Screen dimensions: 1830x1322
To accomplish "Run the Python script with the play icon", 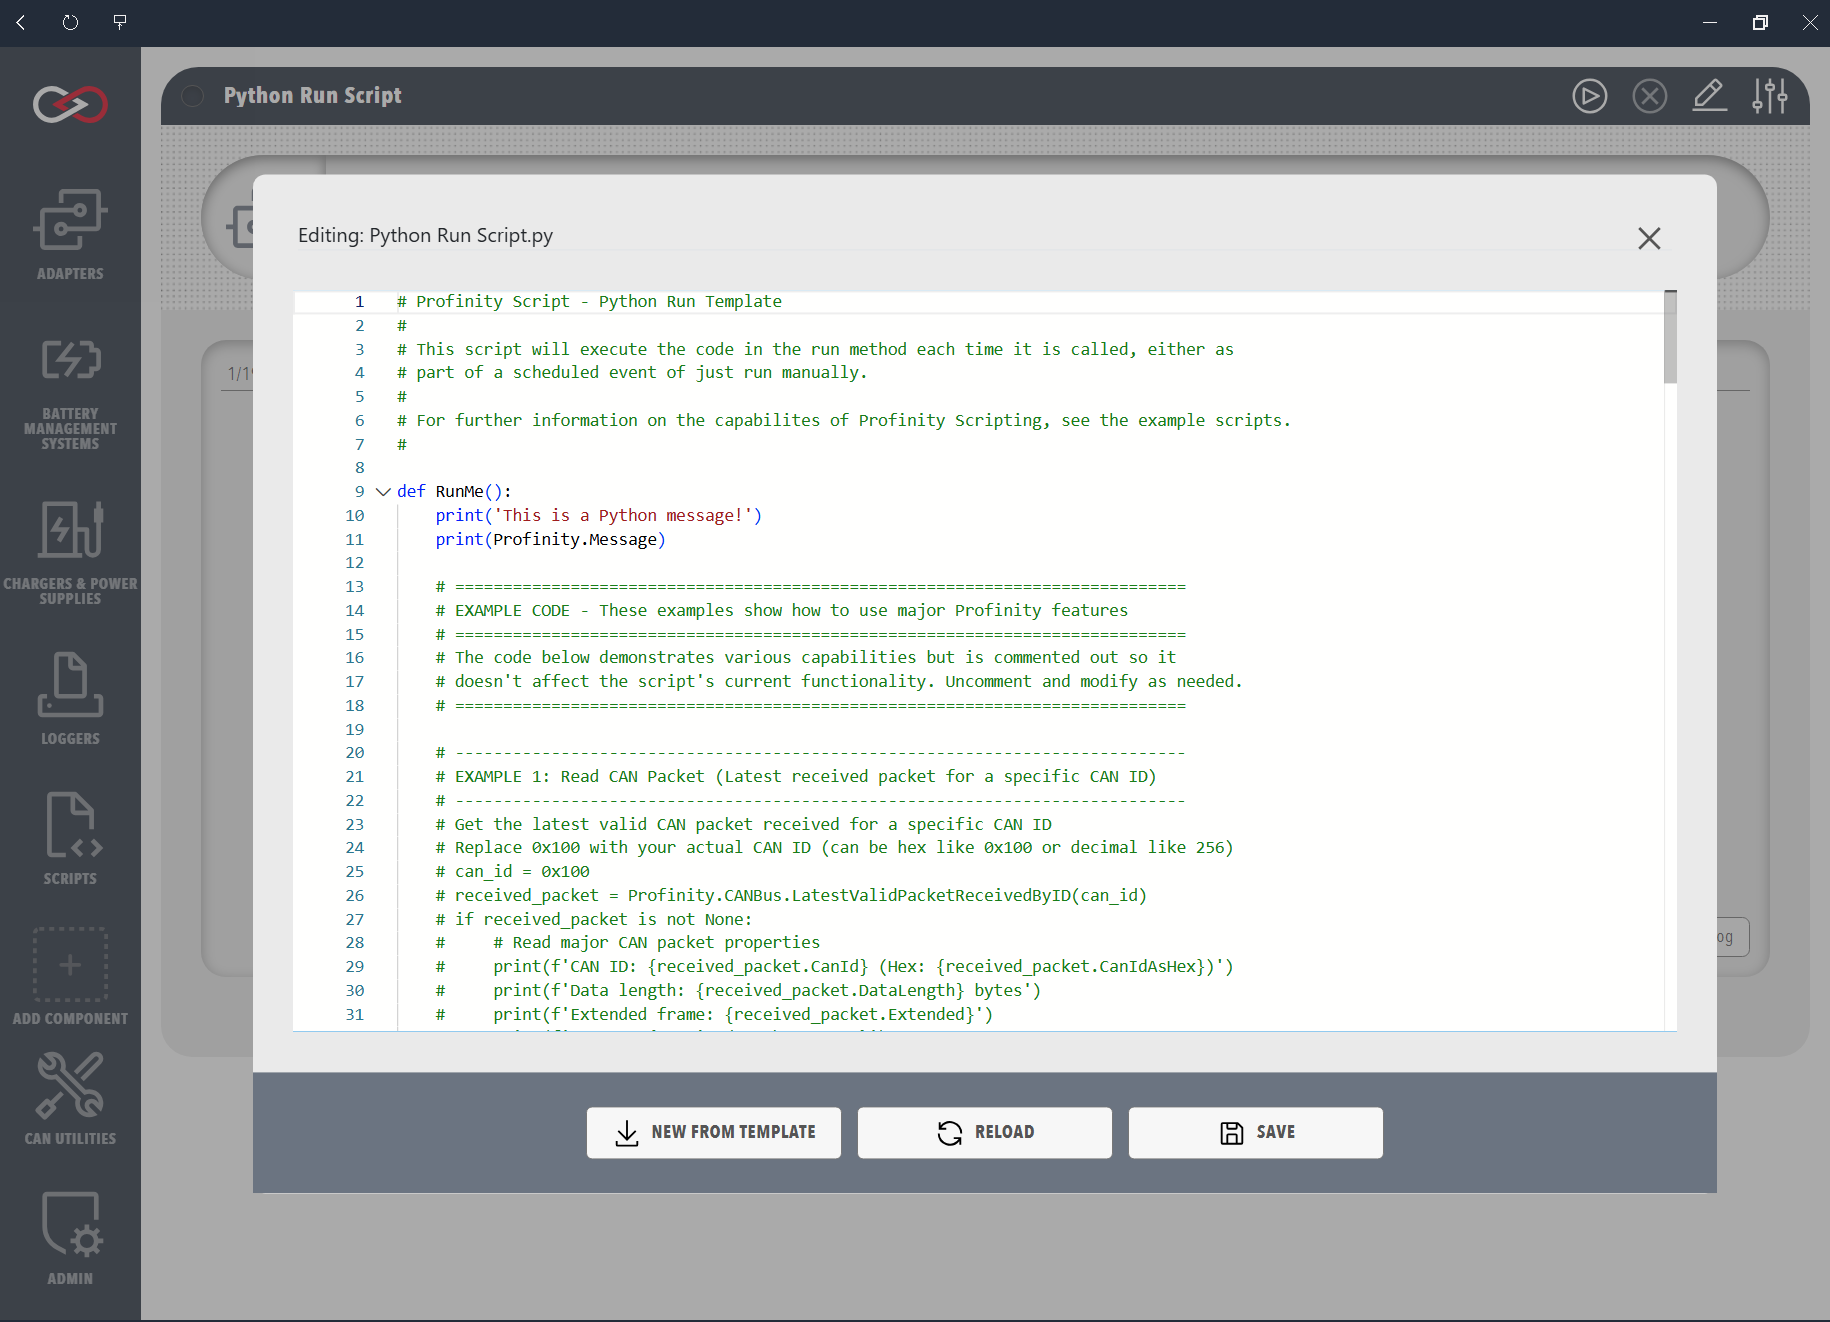I will coord(1590,96).
